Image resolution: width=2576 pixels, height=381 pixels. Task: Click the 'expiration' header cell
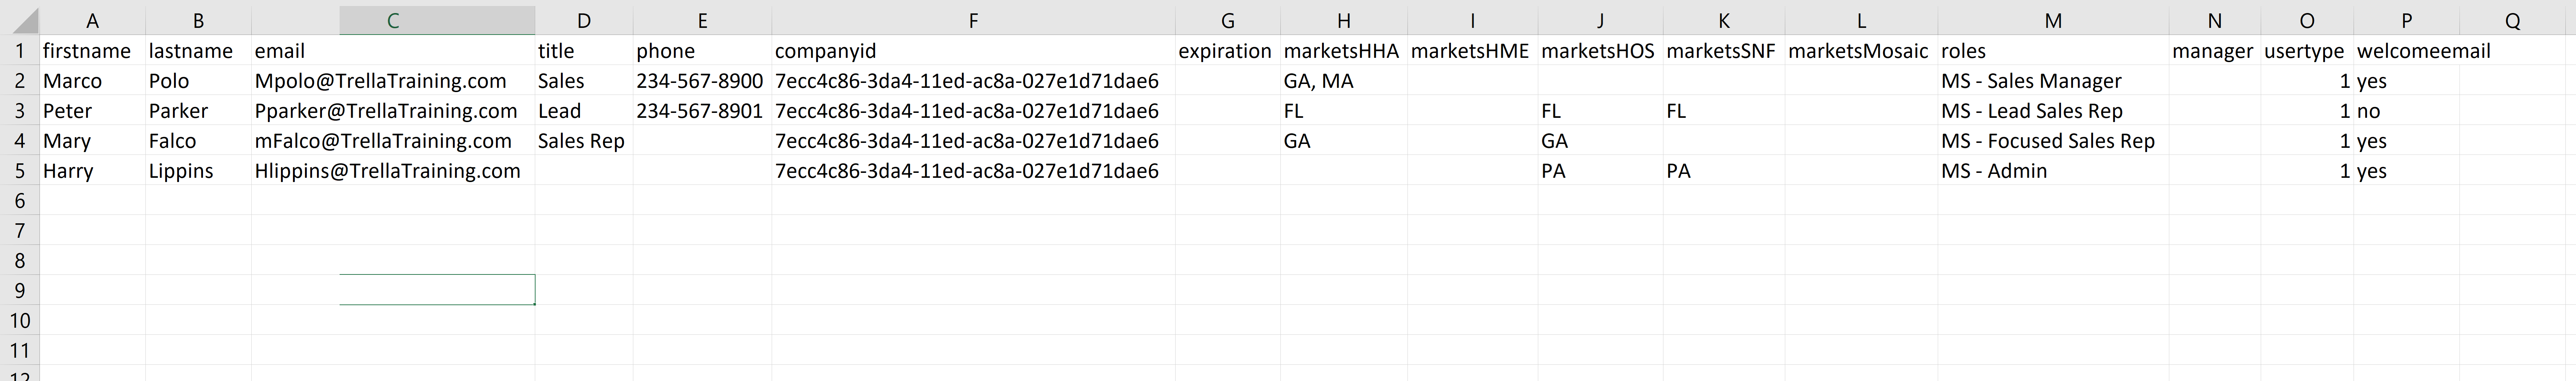coord(1228,51)
